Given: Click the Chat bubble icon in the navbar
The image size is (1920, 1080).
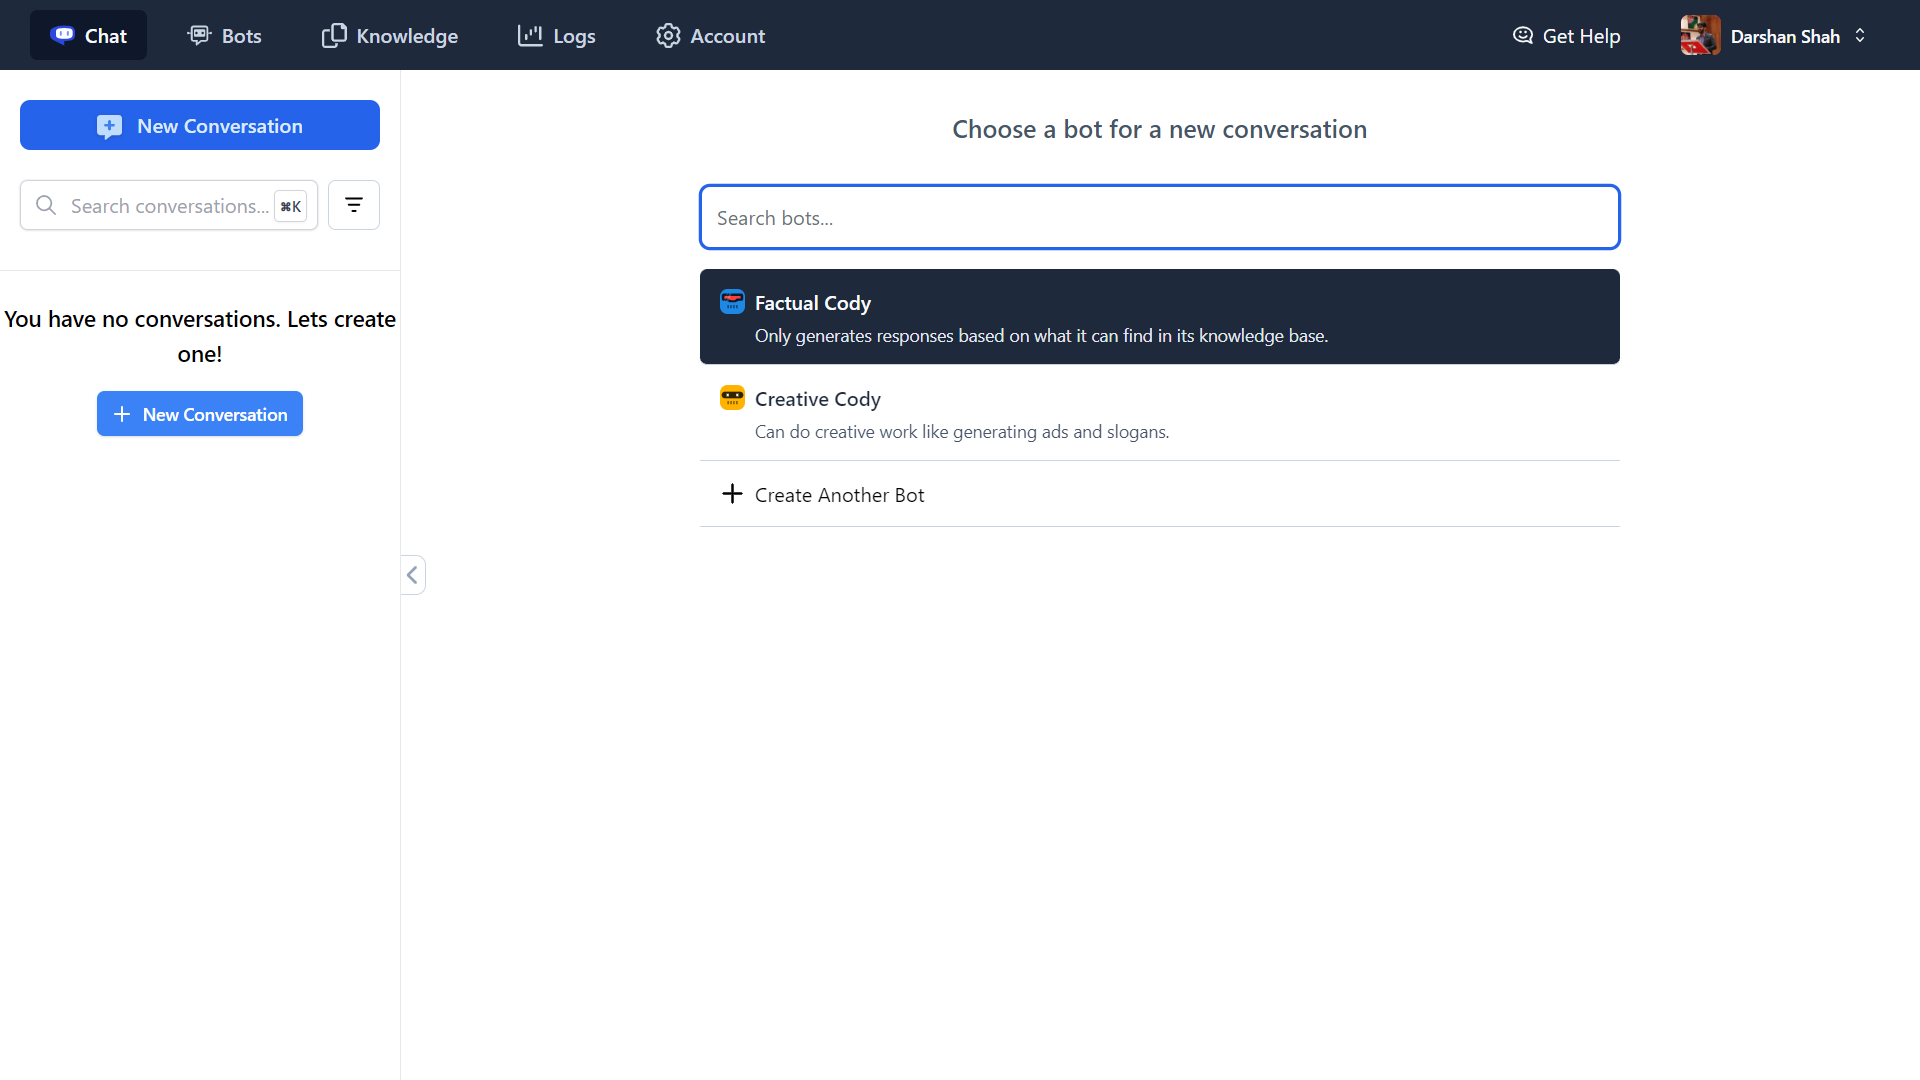Looking at the screenshot, I should pos(63,35).
